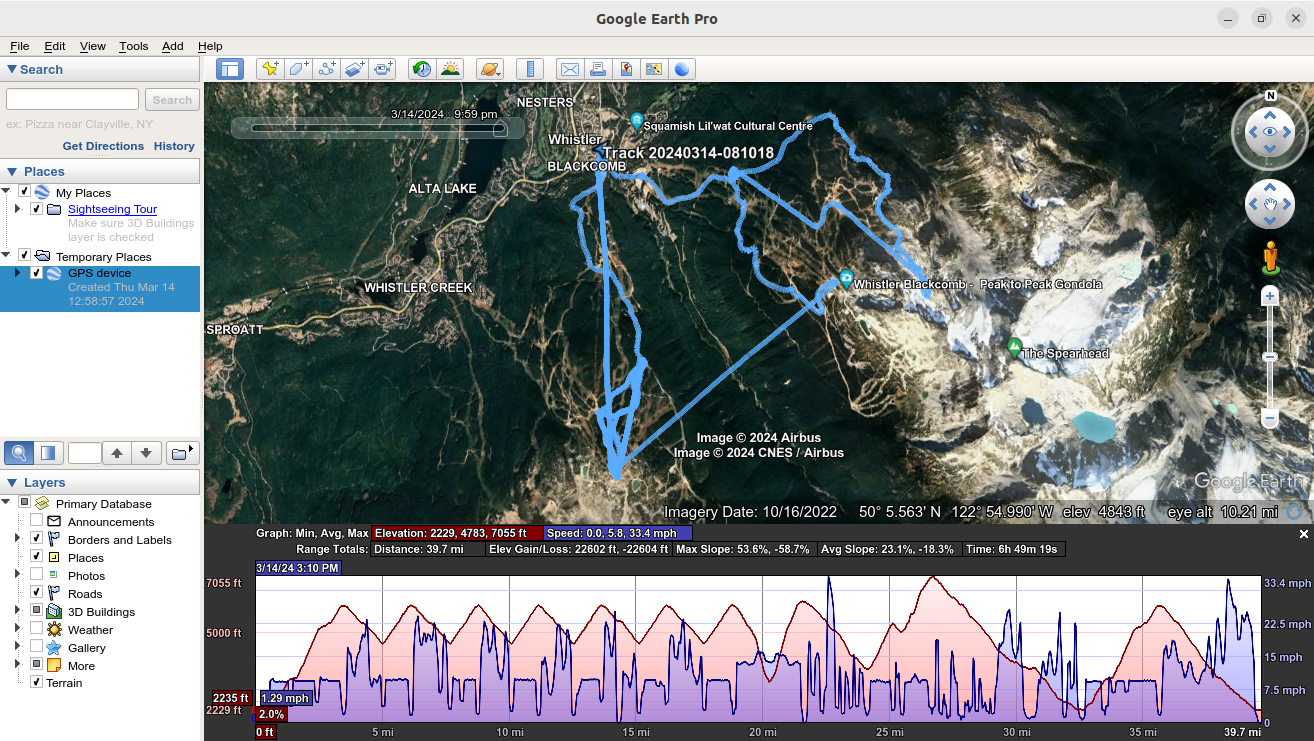
Task: Collapse the Search panel
Action: (x=12, y=69)
